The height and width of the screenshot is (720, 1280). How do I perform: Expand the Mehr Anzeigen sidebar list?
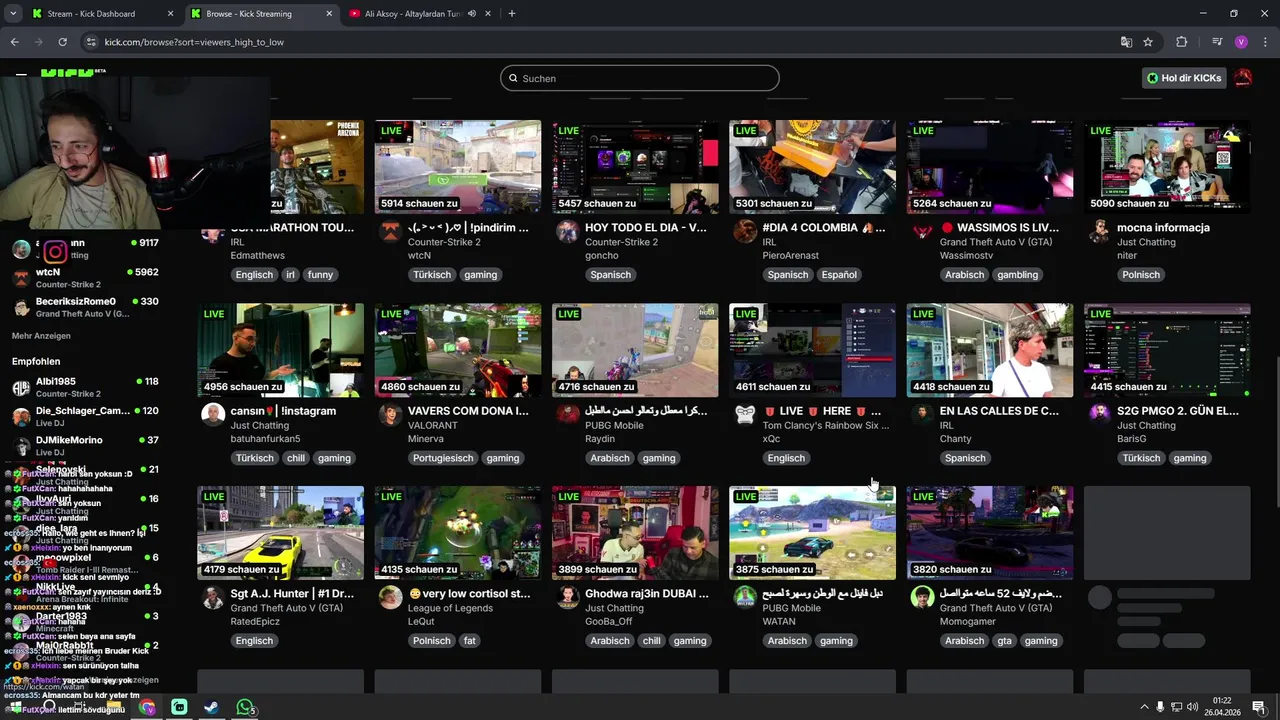(41, 336)
